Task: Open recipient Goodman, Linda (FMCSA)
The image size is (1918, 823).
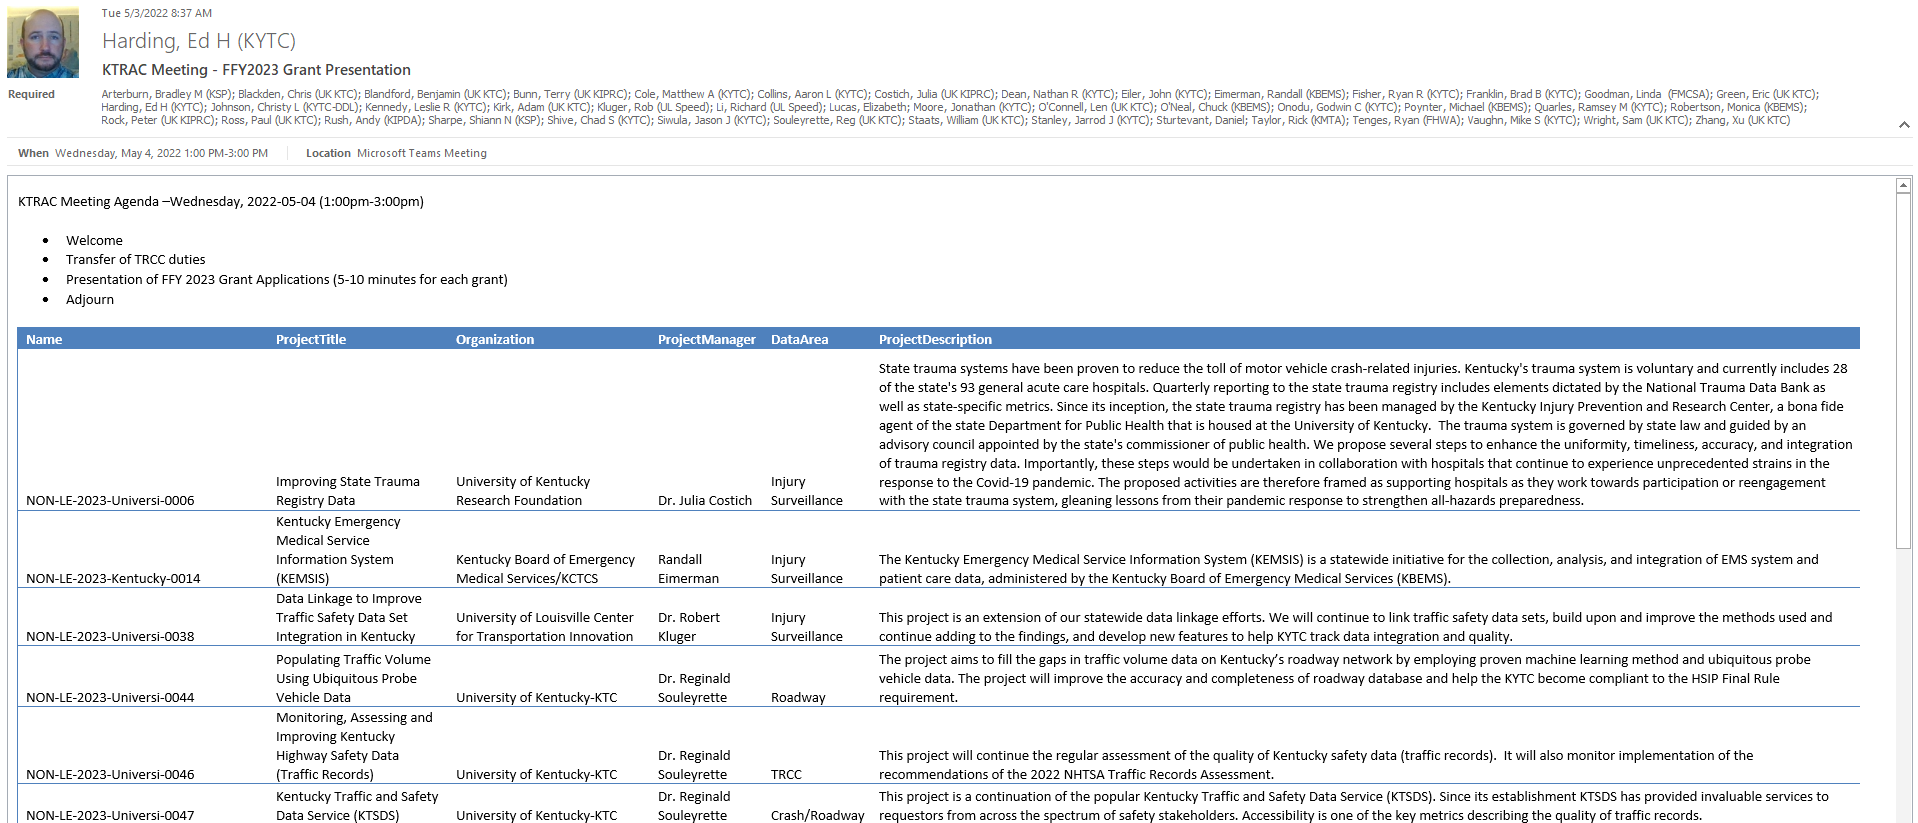Action: 1647,94
